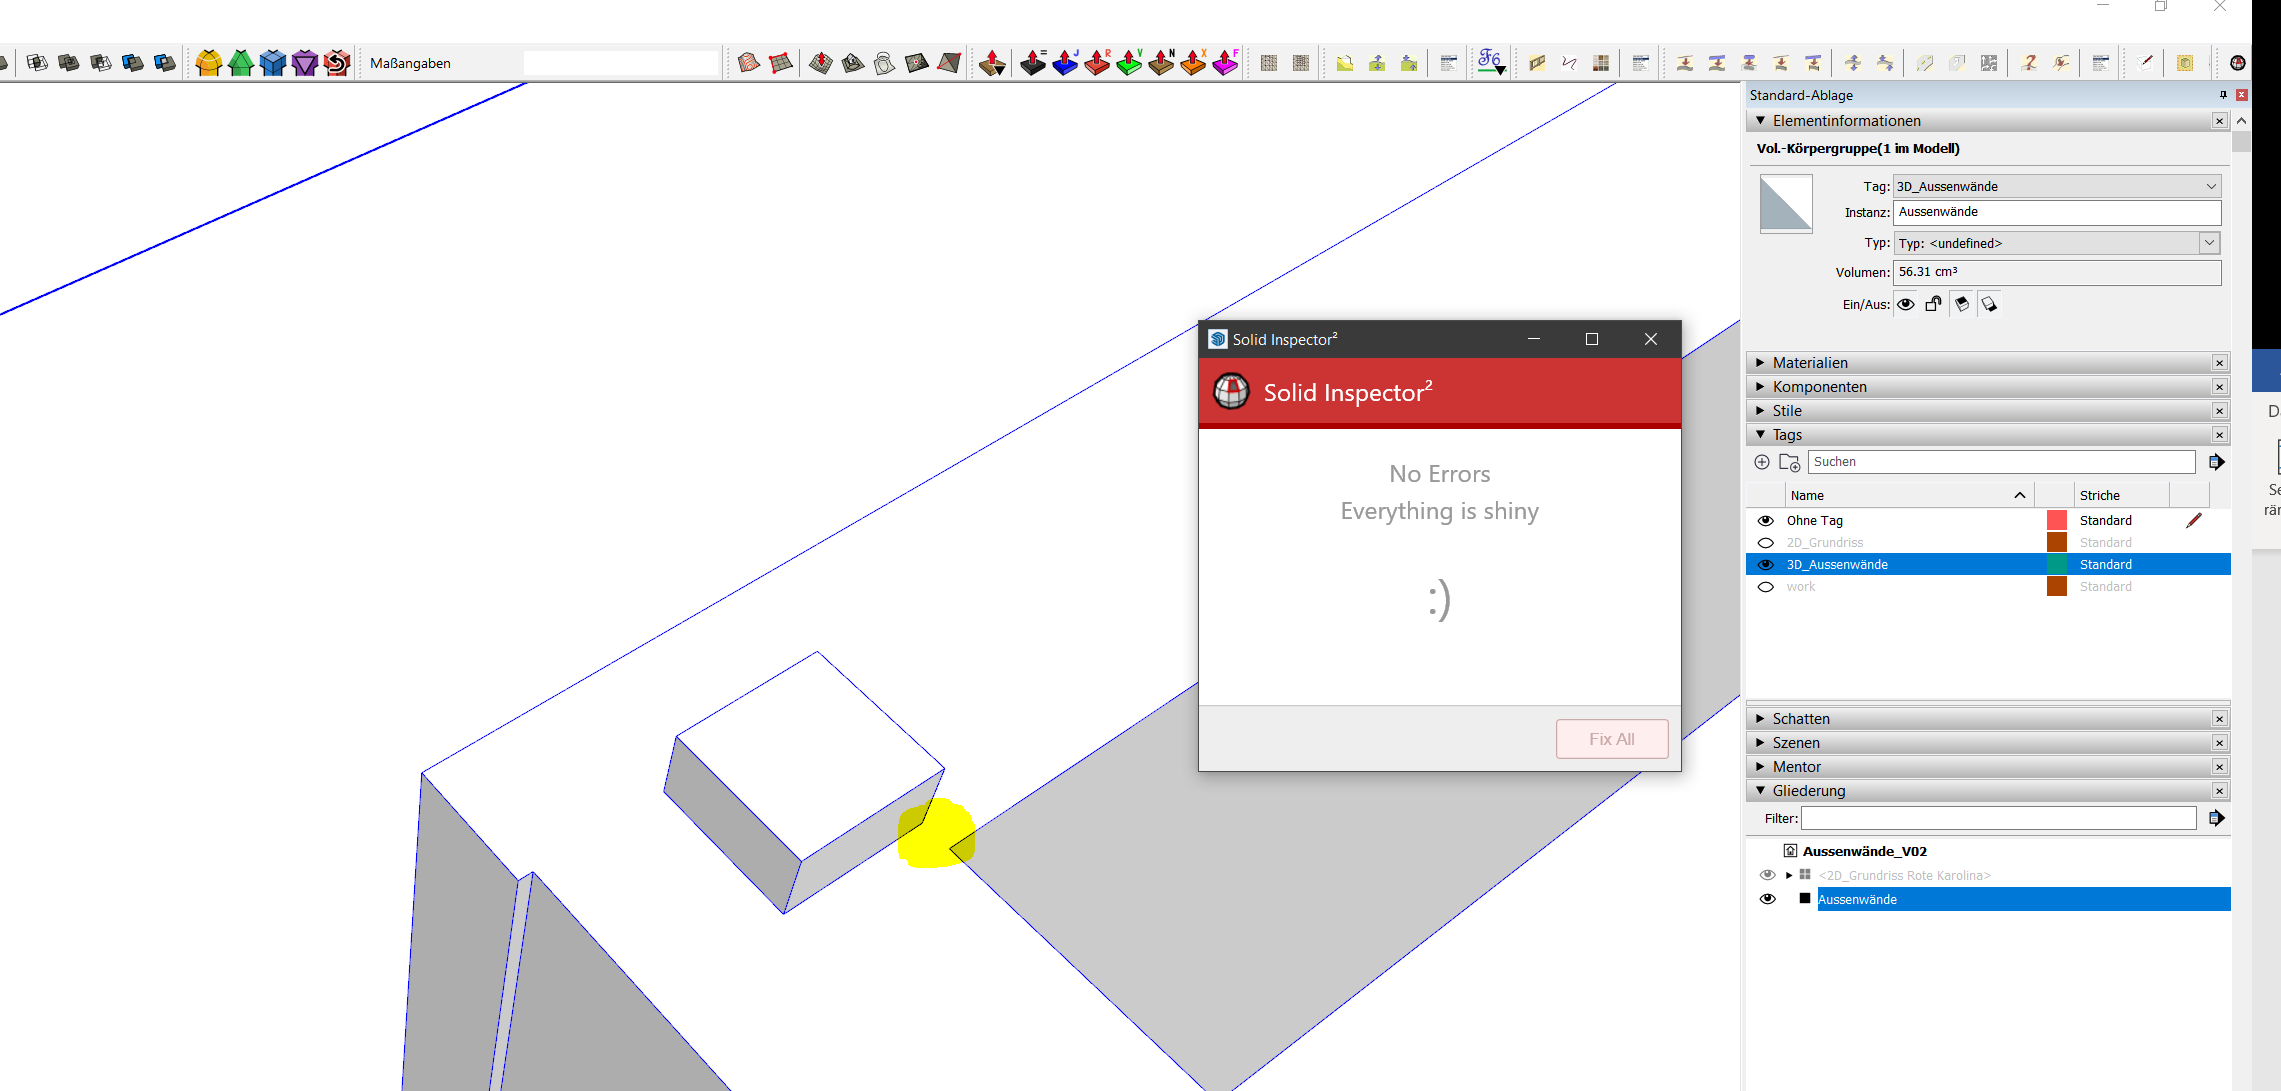
Task: Expand the 2D_Grundriss Rote Karolina tree node
Action: tap(1789, 875)
